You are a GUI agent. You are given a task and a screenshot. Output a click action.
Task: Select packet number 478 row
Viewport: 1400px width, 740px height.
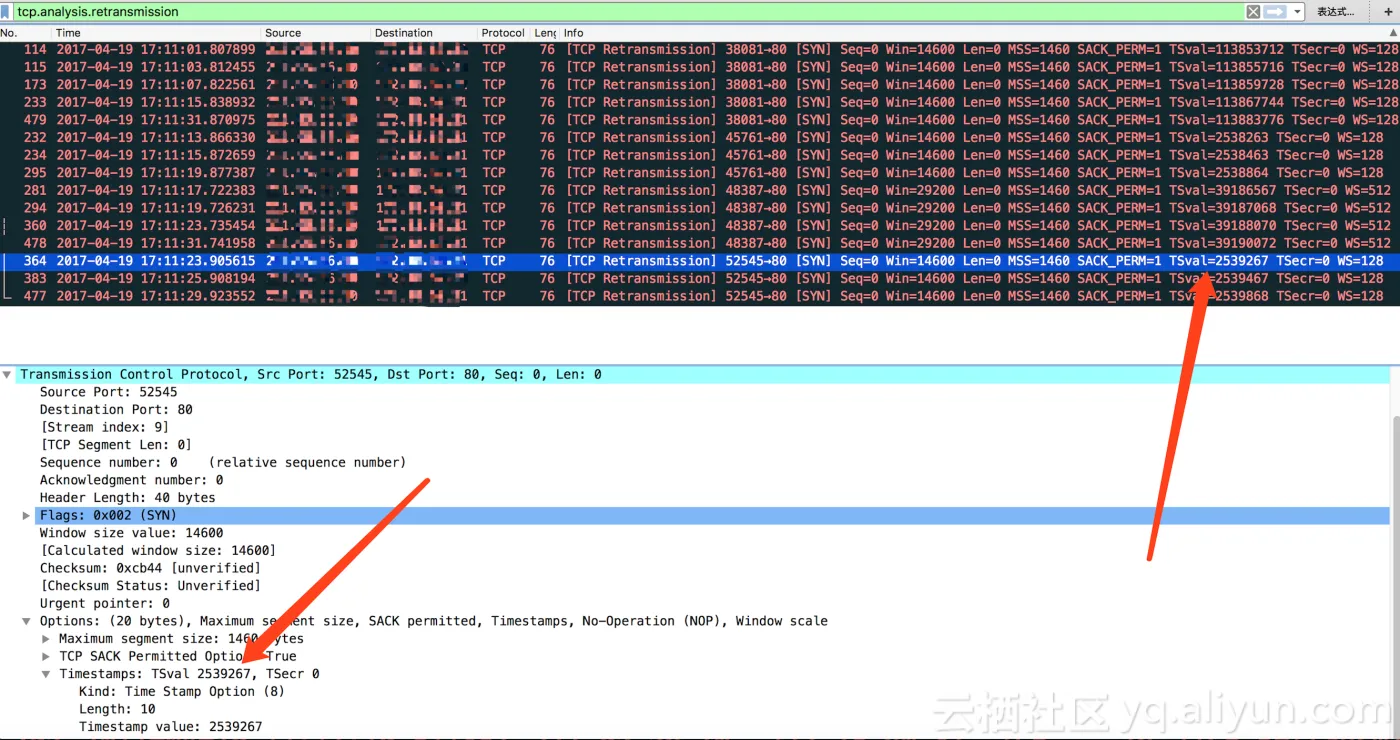point(700,243)
